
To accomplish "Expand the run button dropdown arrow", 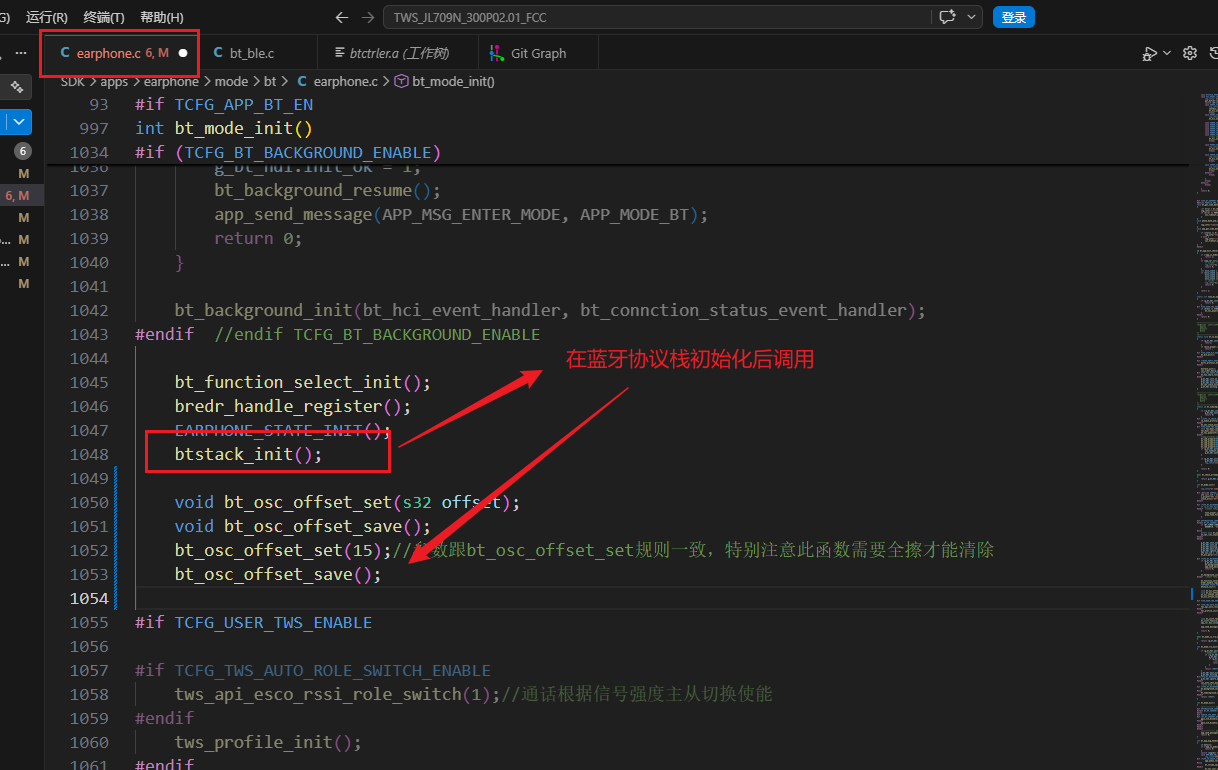I will 1167,53.
